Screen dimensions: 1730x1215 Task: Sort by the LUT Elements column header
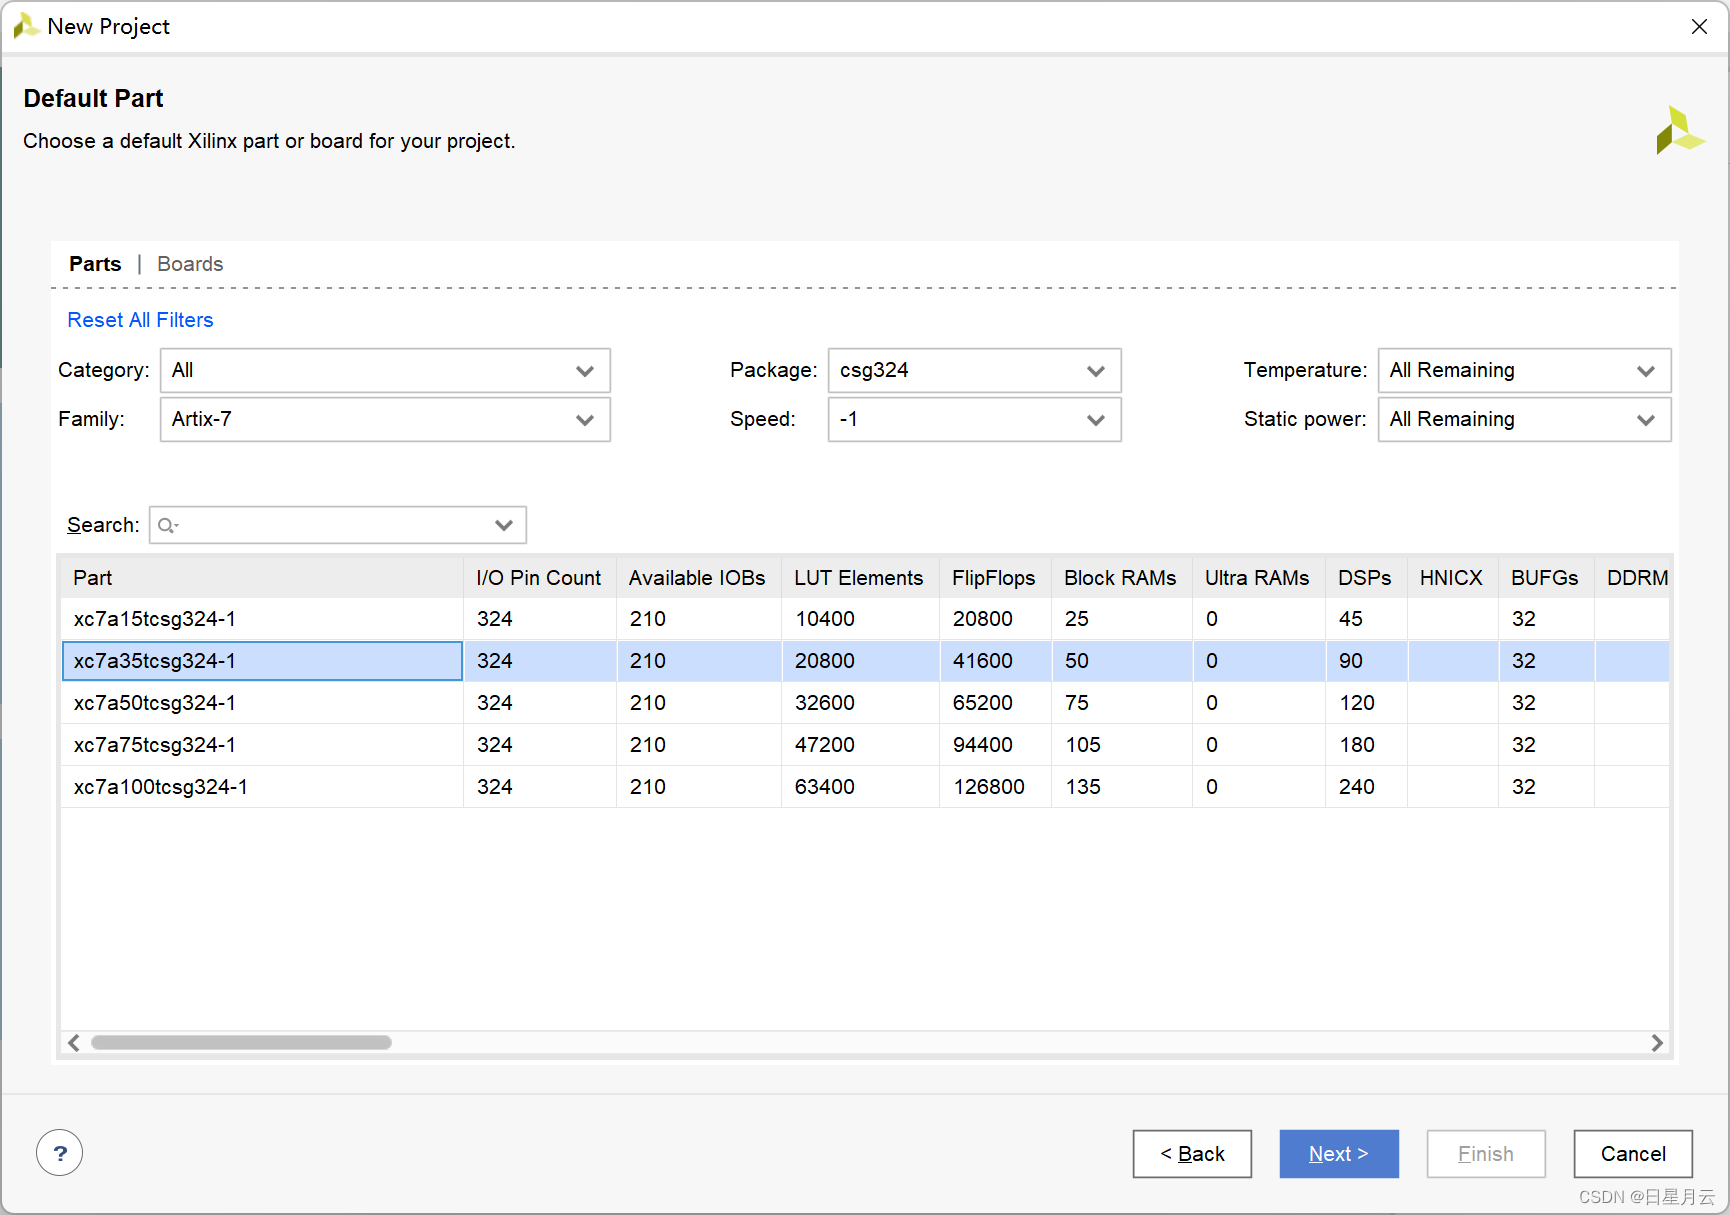coord(858,578)
